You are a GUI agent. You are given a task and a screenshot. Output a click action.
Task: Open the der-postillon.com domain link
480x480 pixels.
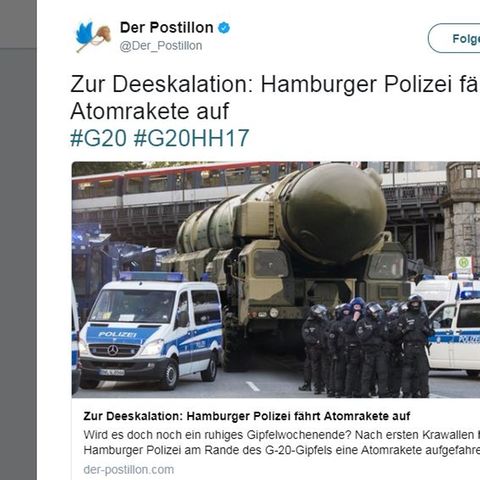(x=129, y=469)
